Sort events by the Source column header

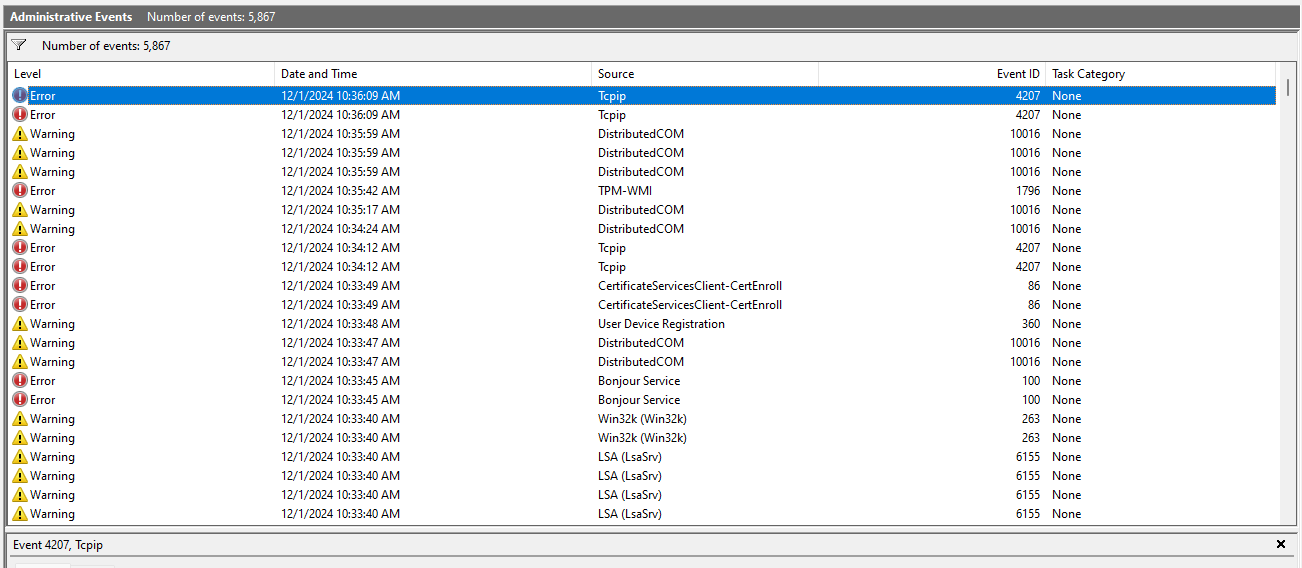(x=705, y=74)
